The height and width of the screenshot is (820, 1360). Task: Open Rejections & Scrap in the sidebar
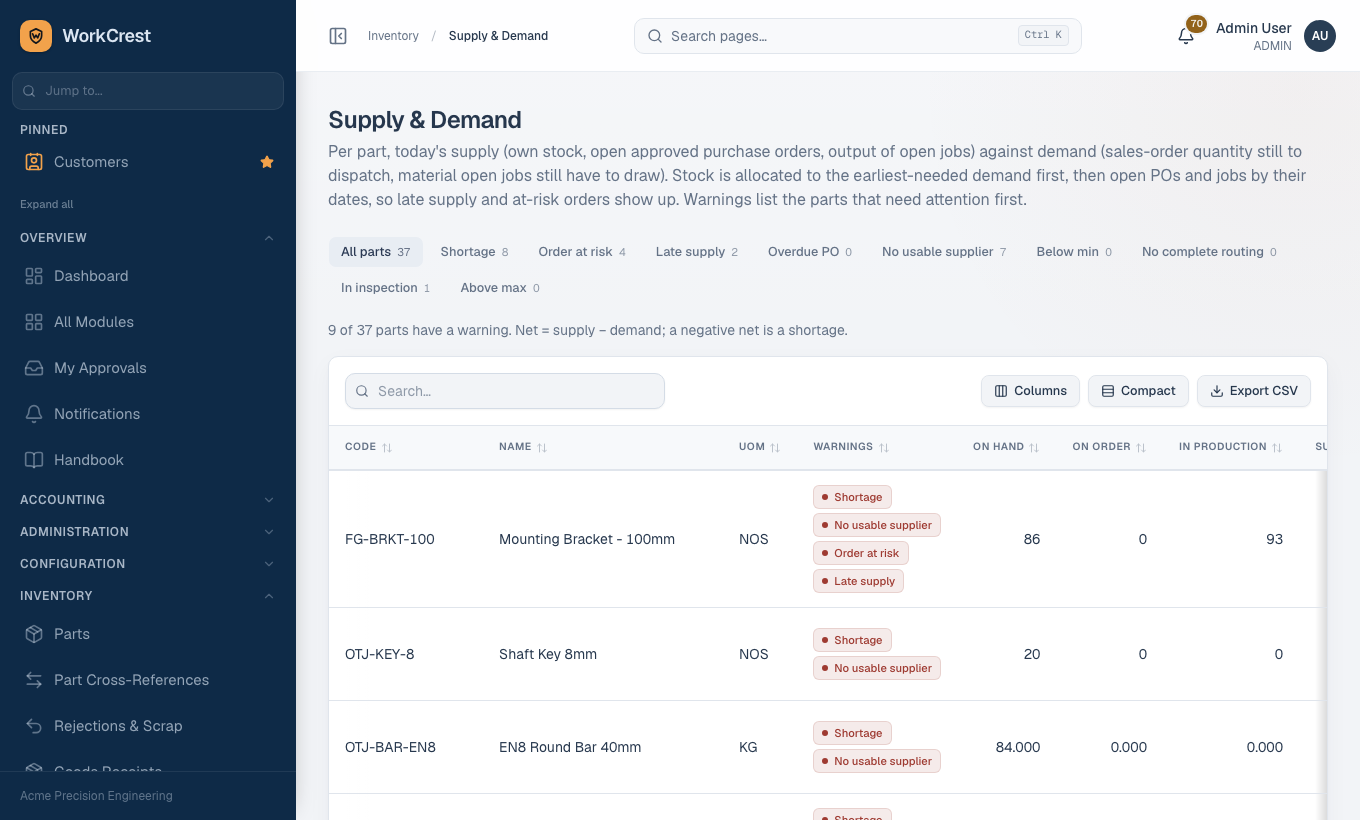(x=148, y=726)
